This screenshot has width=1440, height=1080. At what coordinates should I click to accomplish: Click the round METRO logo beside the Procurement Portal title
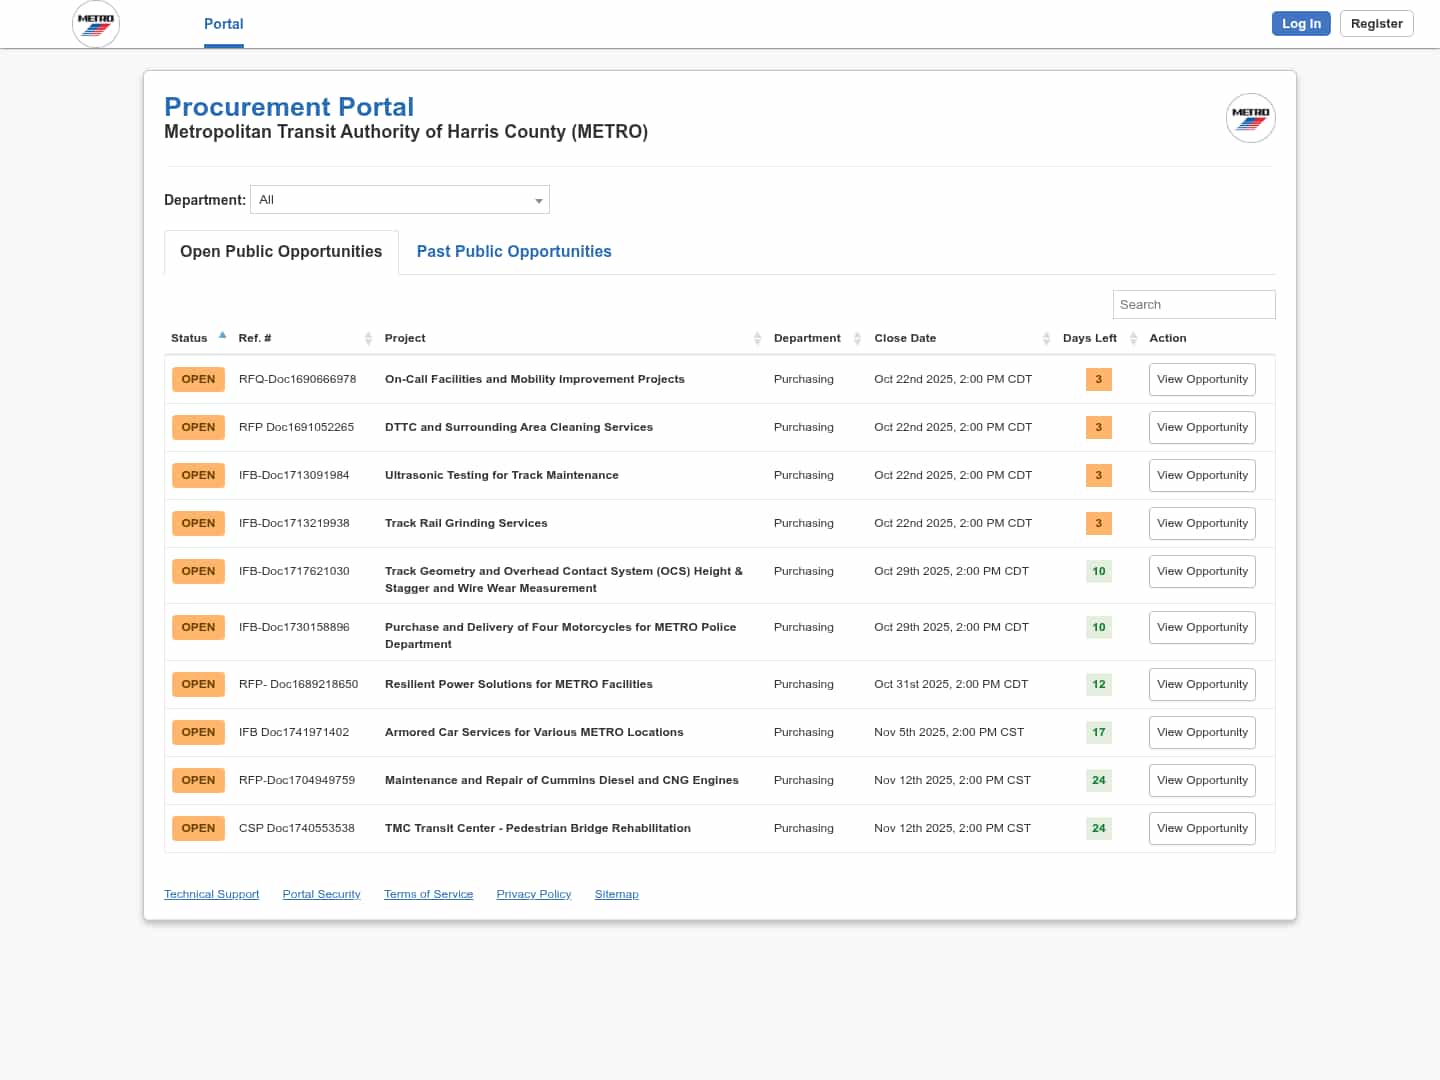[x=1250, y=118]
